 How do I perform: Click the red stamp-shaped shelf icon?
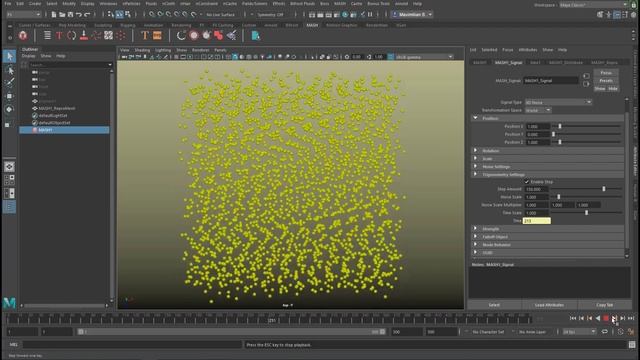tap(84, 36)
